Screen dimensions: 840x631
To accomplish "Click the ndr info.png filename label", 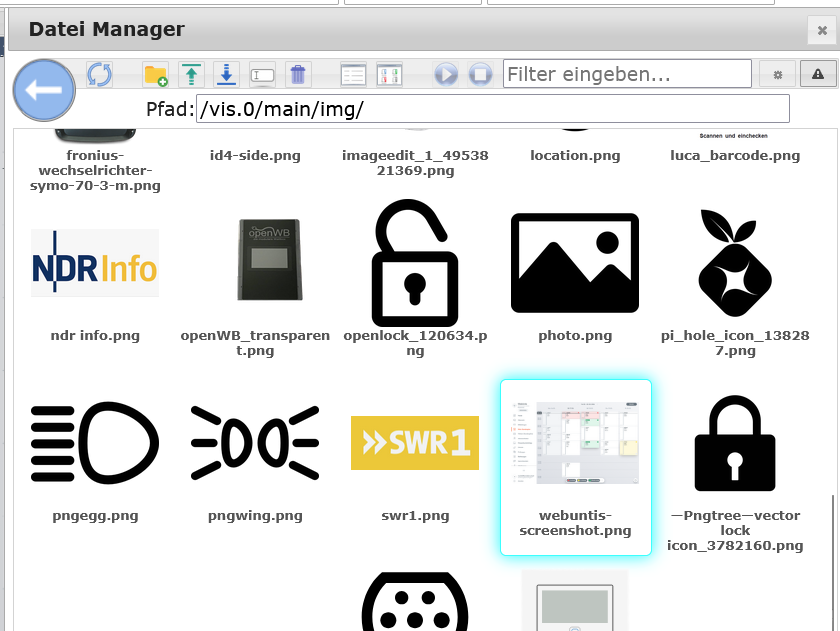I will [95, 335].
